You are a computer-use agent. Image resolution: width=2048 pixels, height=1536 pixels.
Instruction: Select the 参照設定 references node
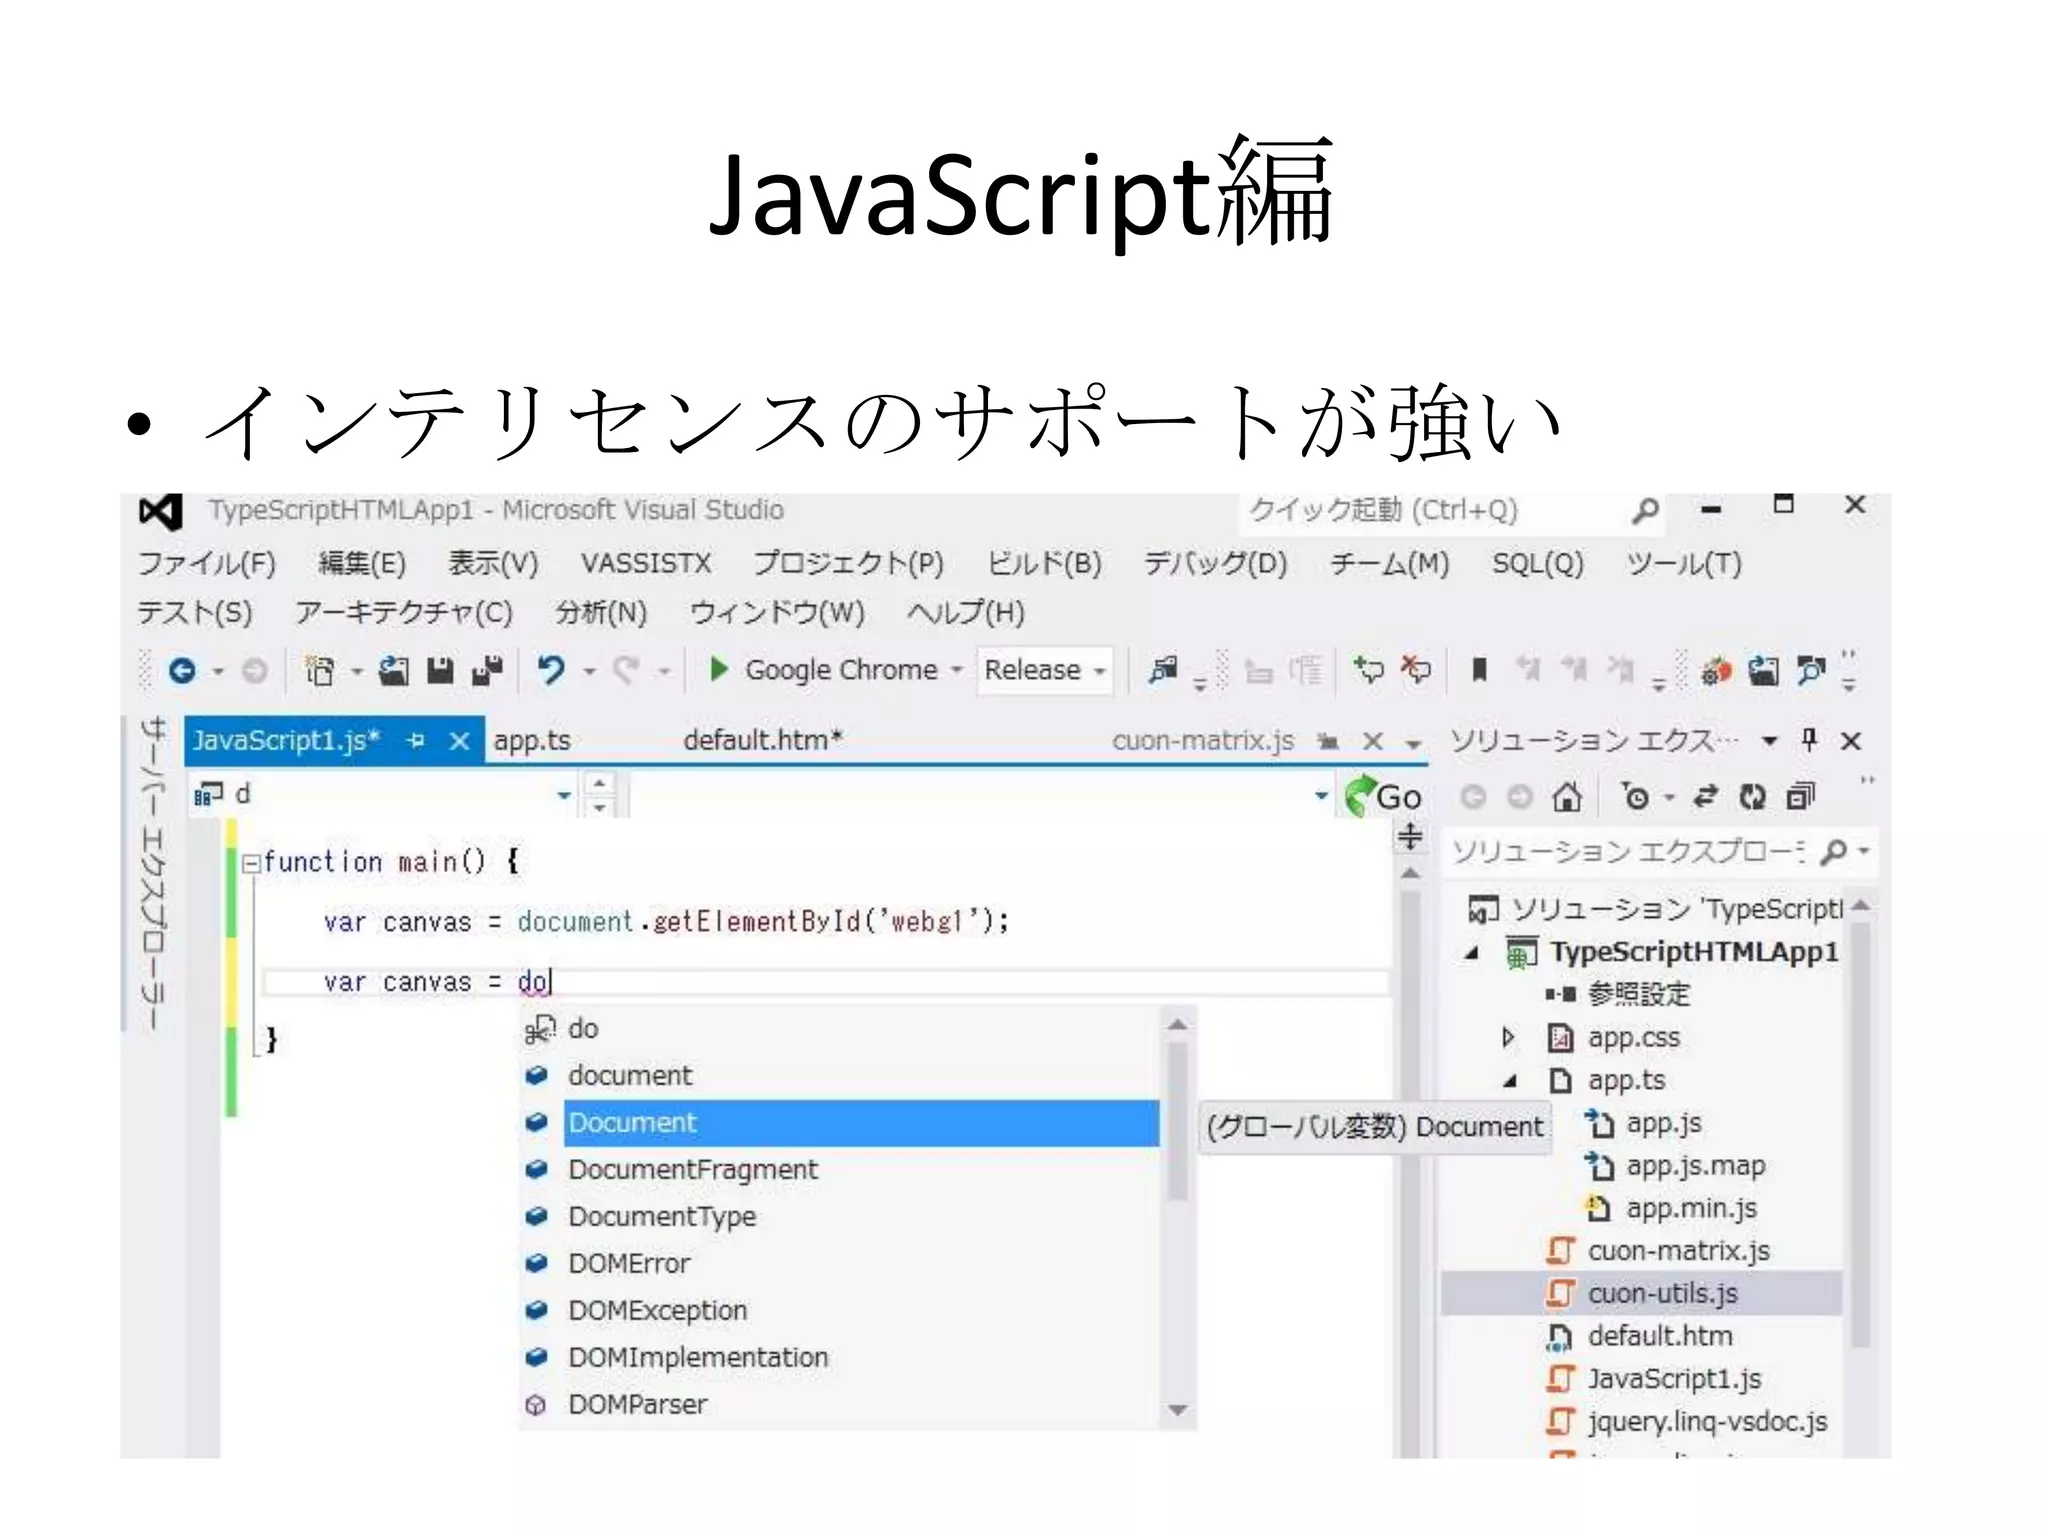click(x=1639, y=995)
